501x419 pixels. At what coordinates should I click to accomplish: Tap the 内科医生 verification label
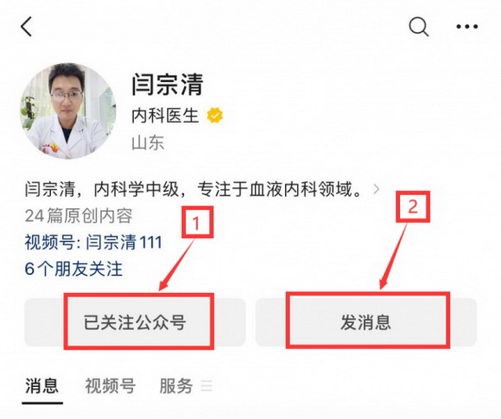pos(165,116)
